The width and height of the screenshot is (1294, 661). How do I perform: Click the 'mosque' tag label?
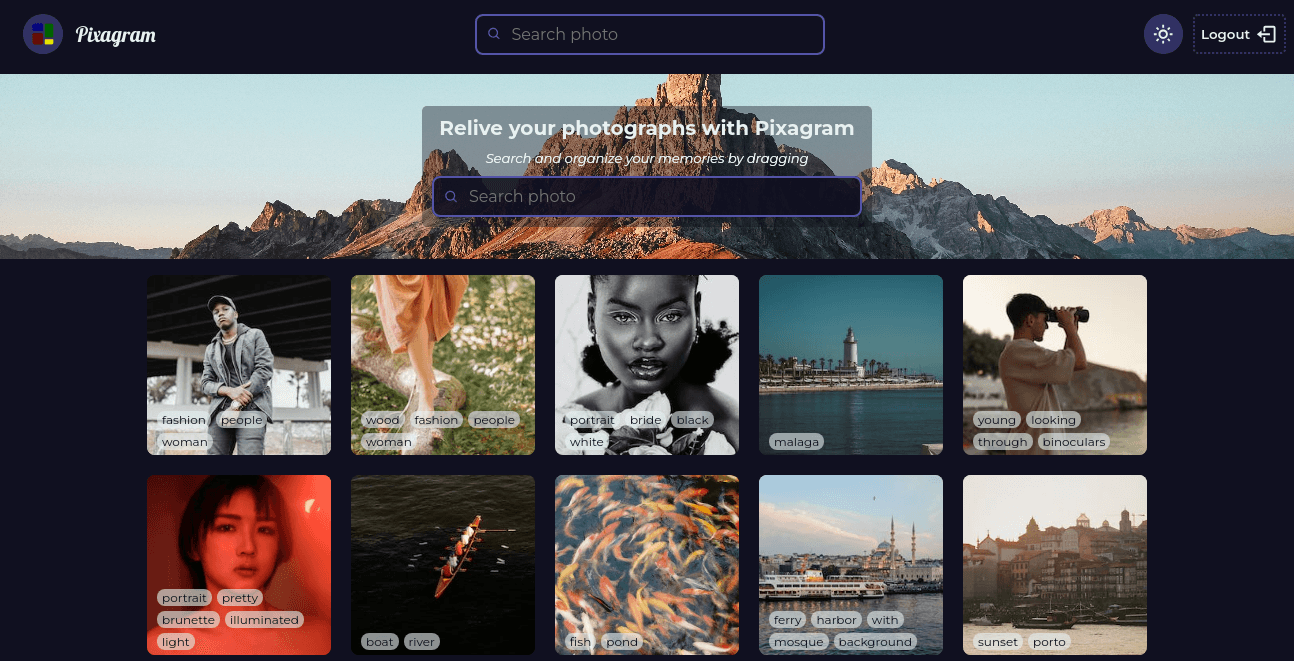coord(798,642)
